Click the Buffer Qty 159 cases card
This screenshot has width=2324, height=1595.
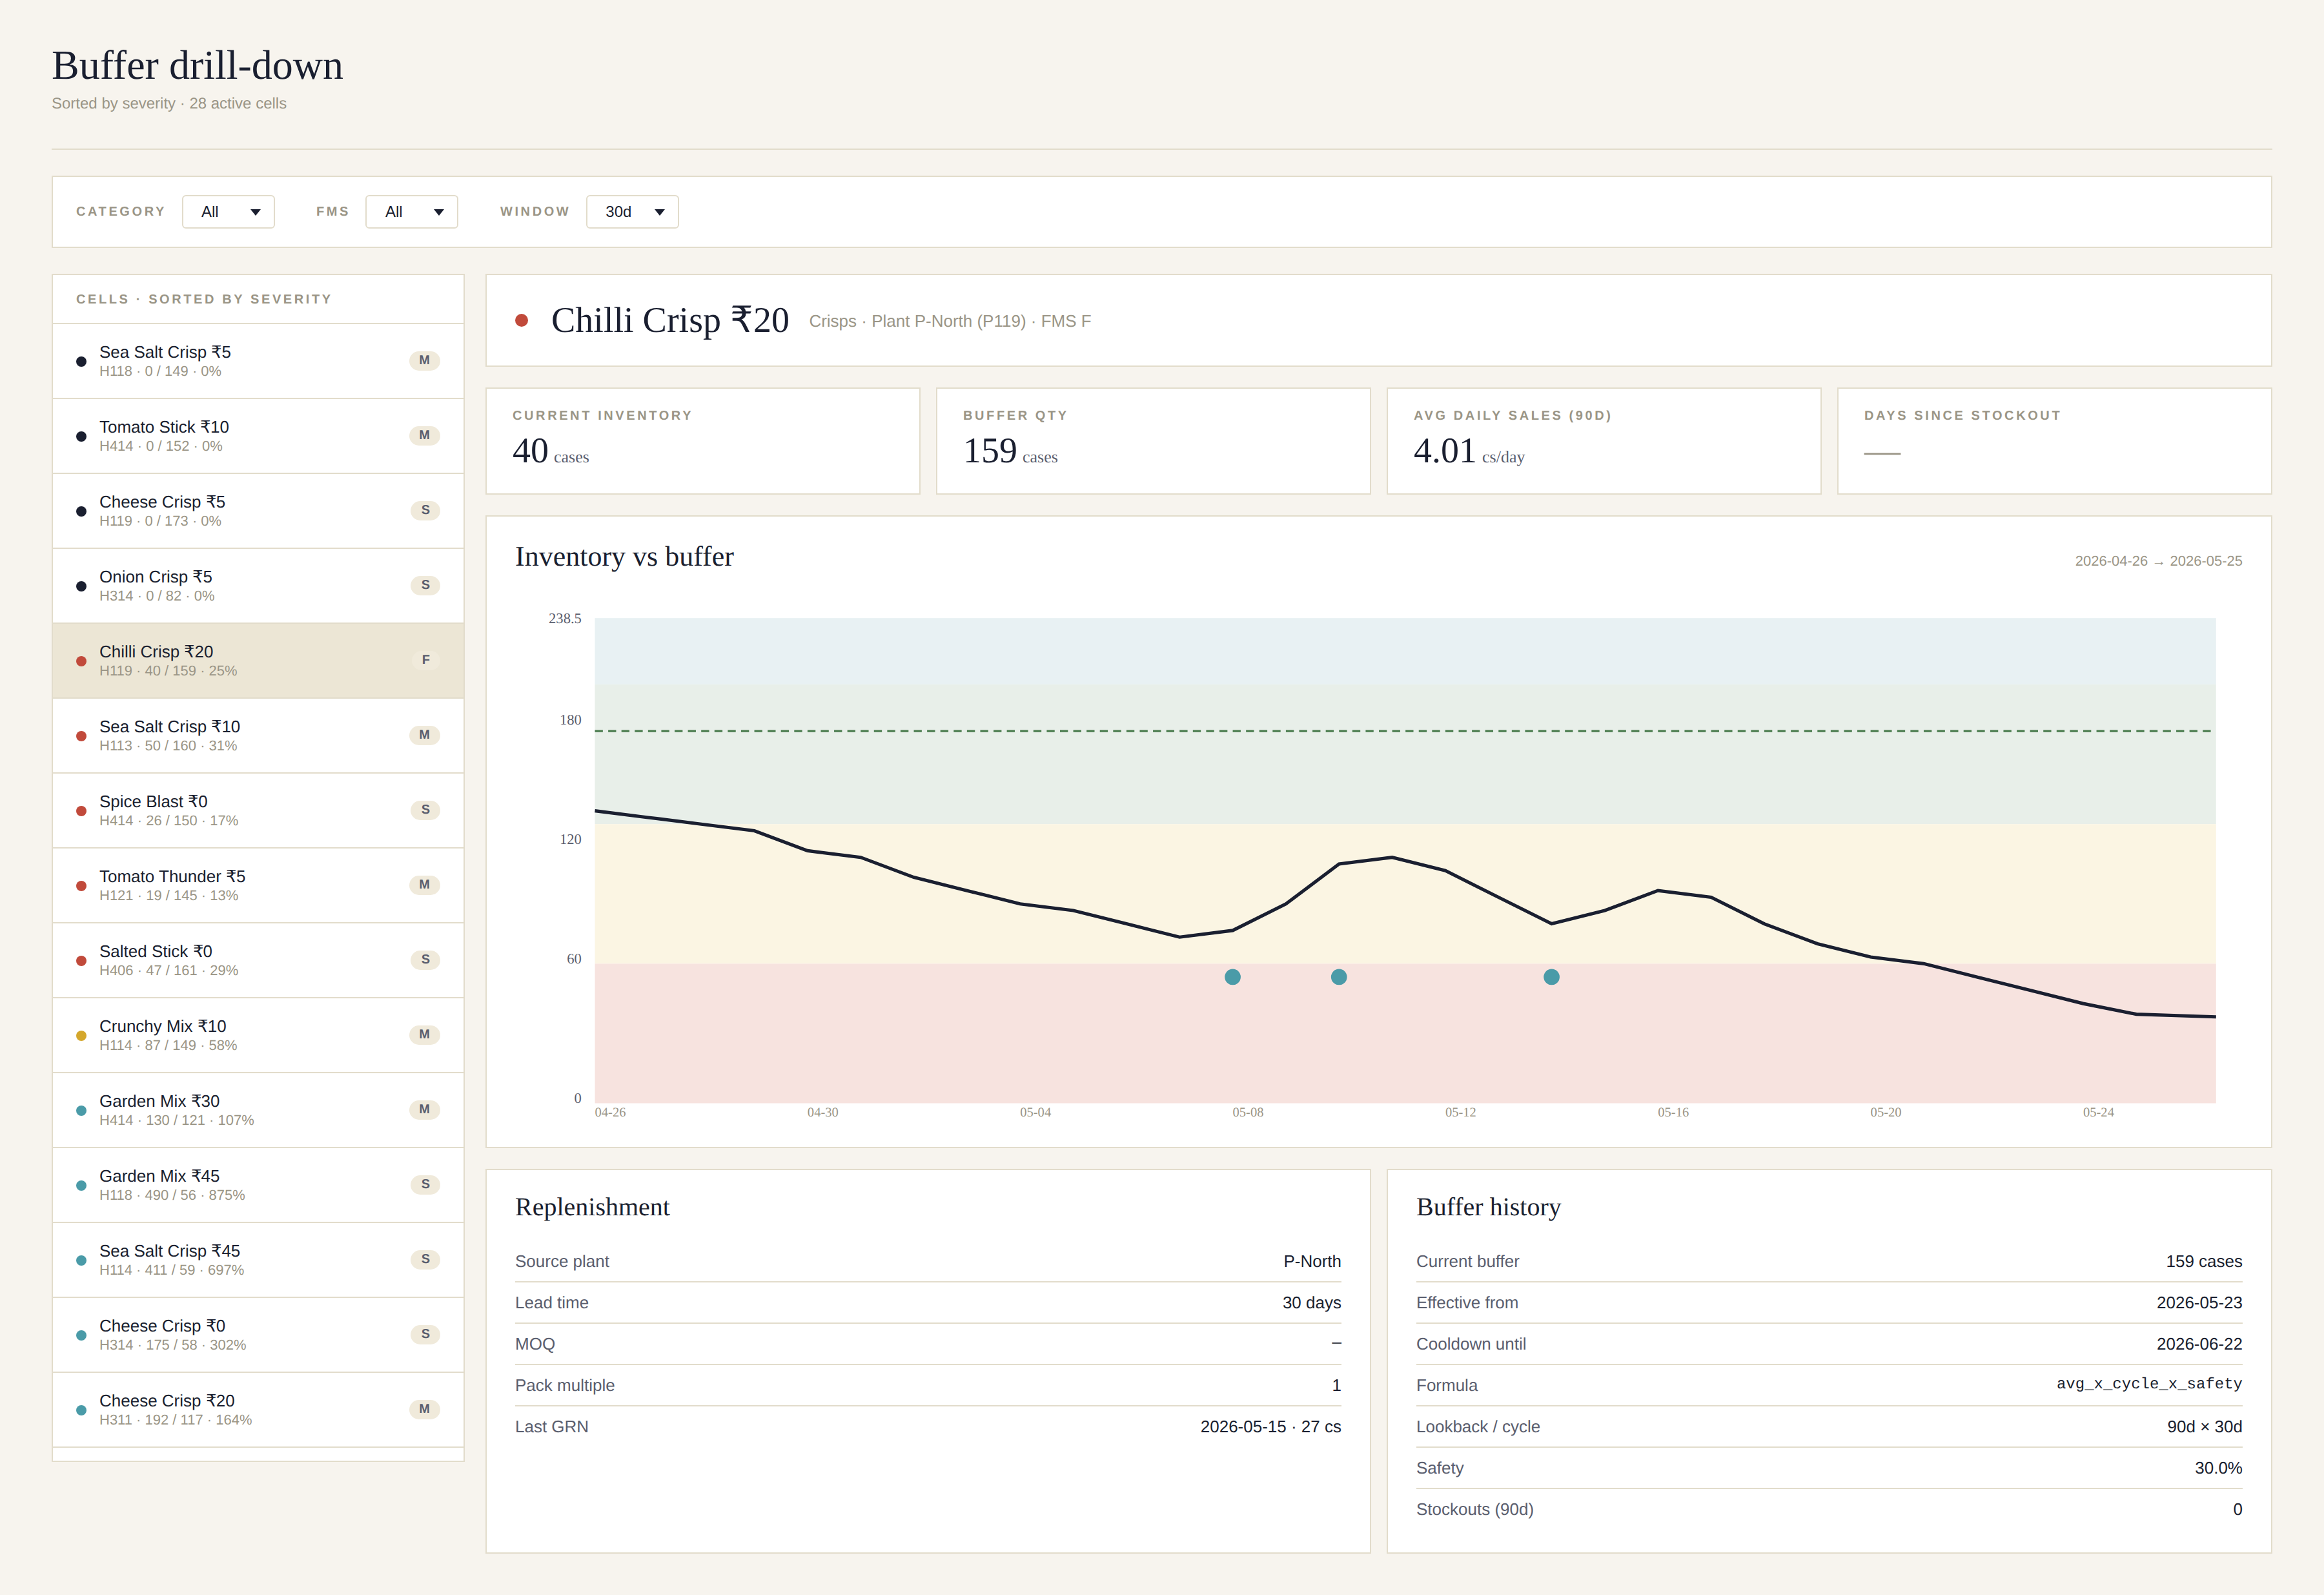(1153, 441)
